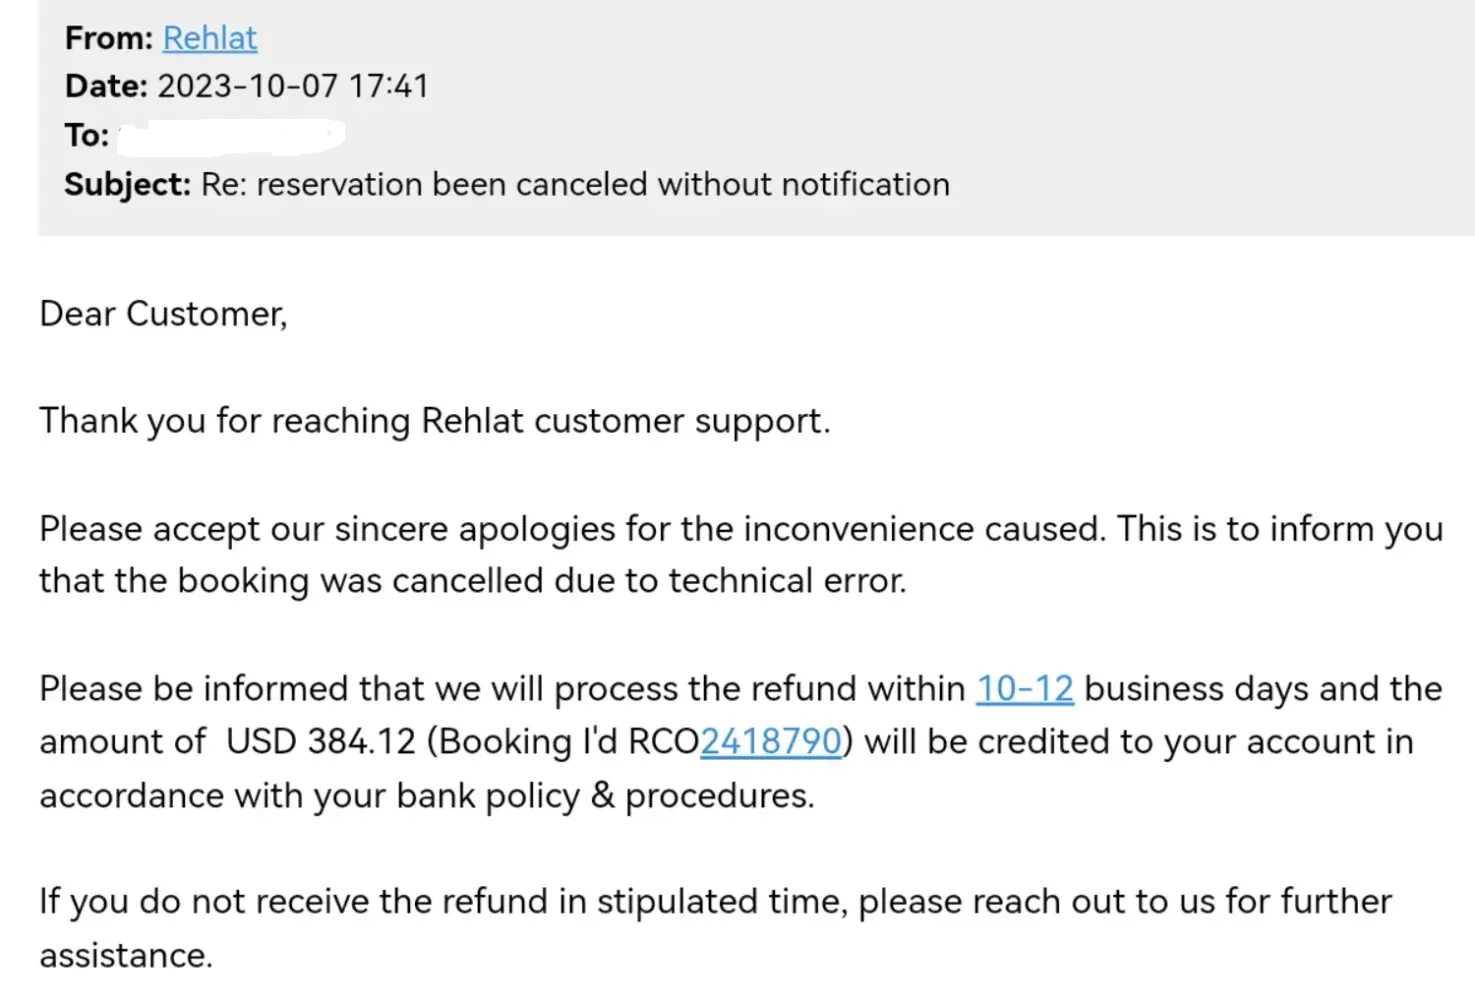The image size is (1475, 1000).
Task: Click the "To:" header label
Action: [86, 135]
